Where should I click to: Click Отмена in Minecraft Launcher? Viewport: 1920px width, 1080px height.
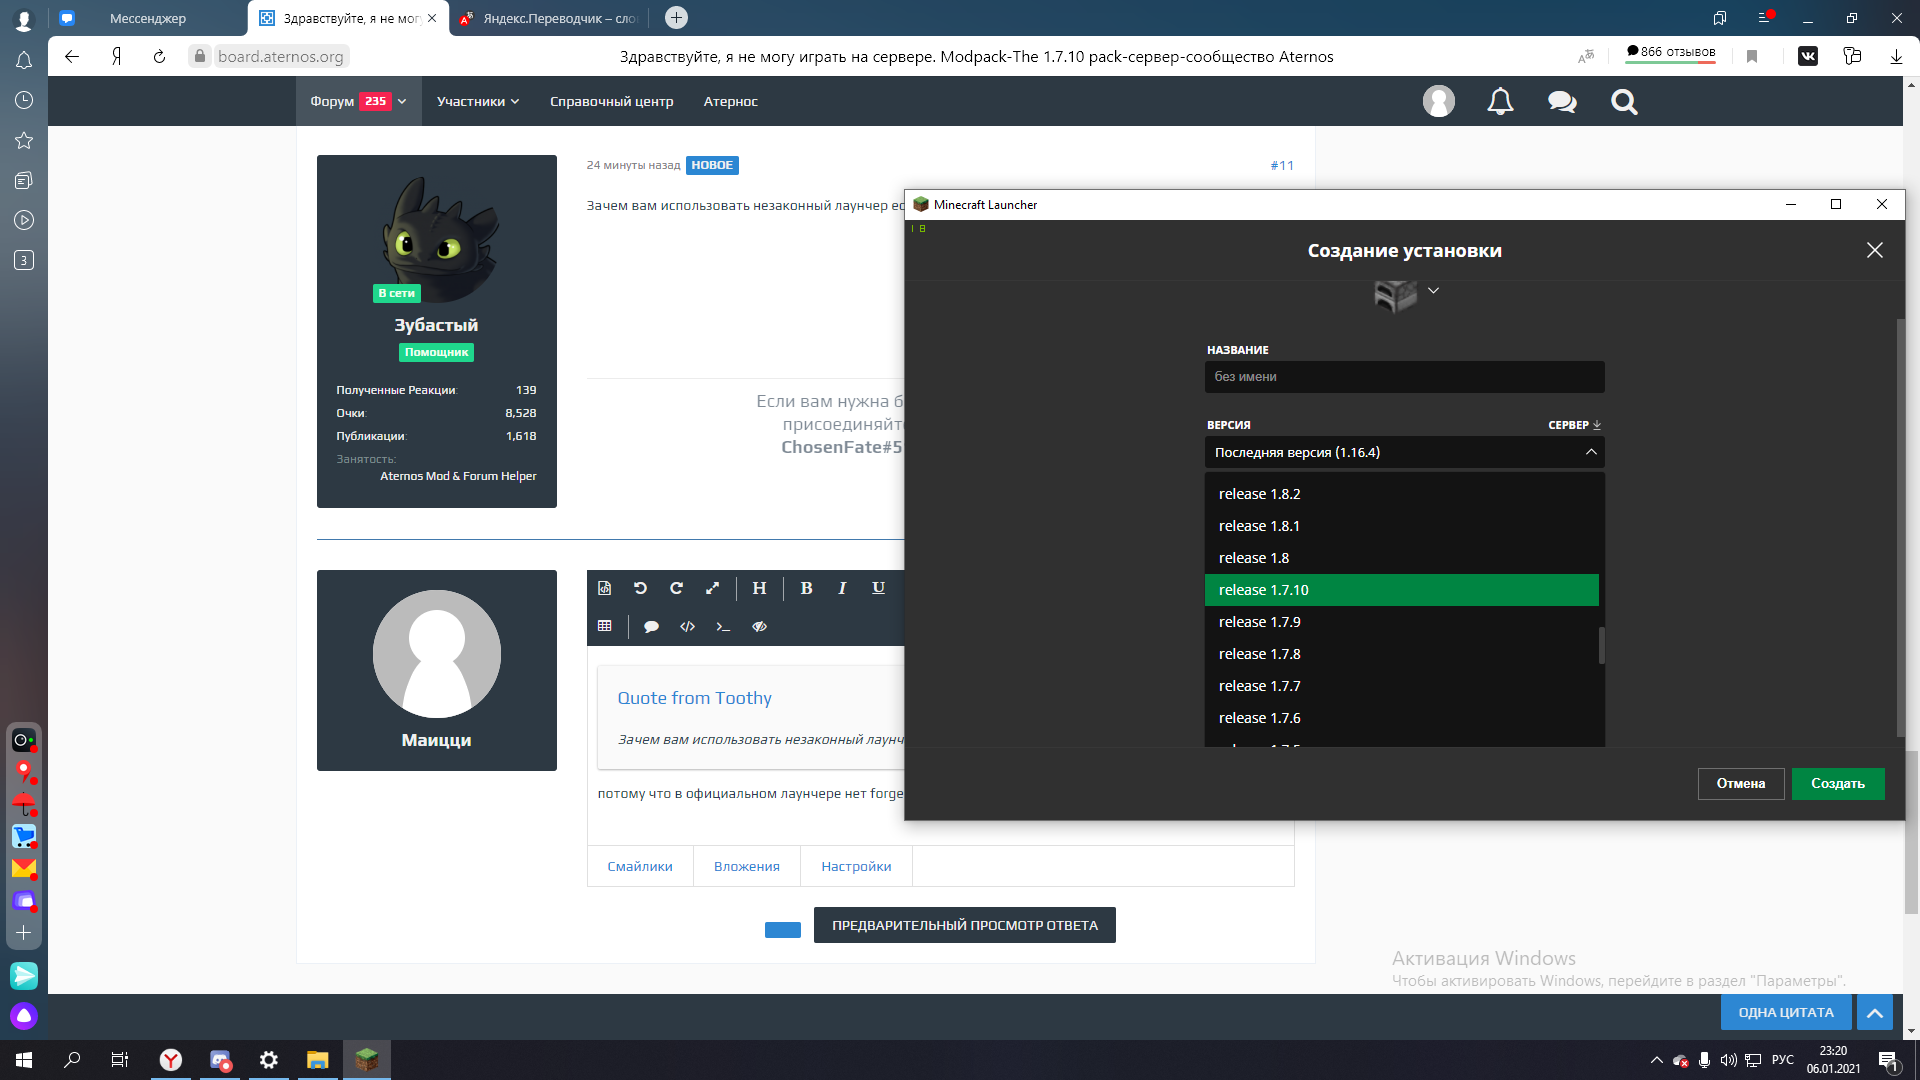point(1741,783)
